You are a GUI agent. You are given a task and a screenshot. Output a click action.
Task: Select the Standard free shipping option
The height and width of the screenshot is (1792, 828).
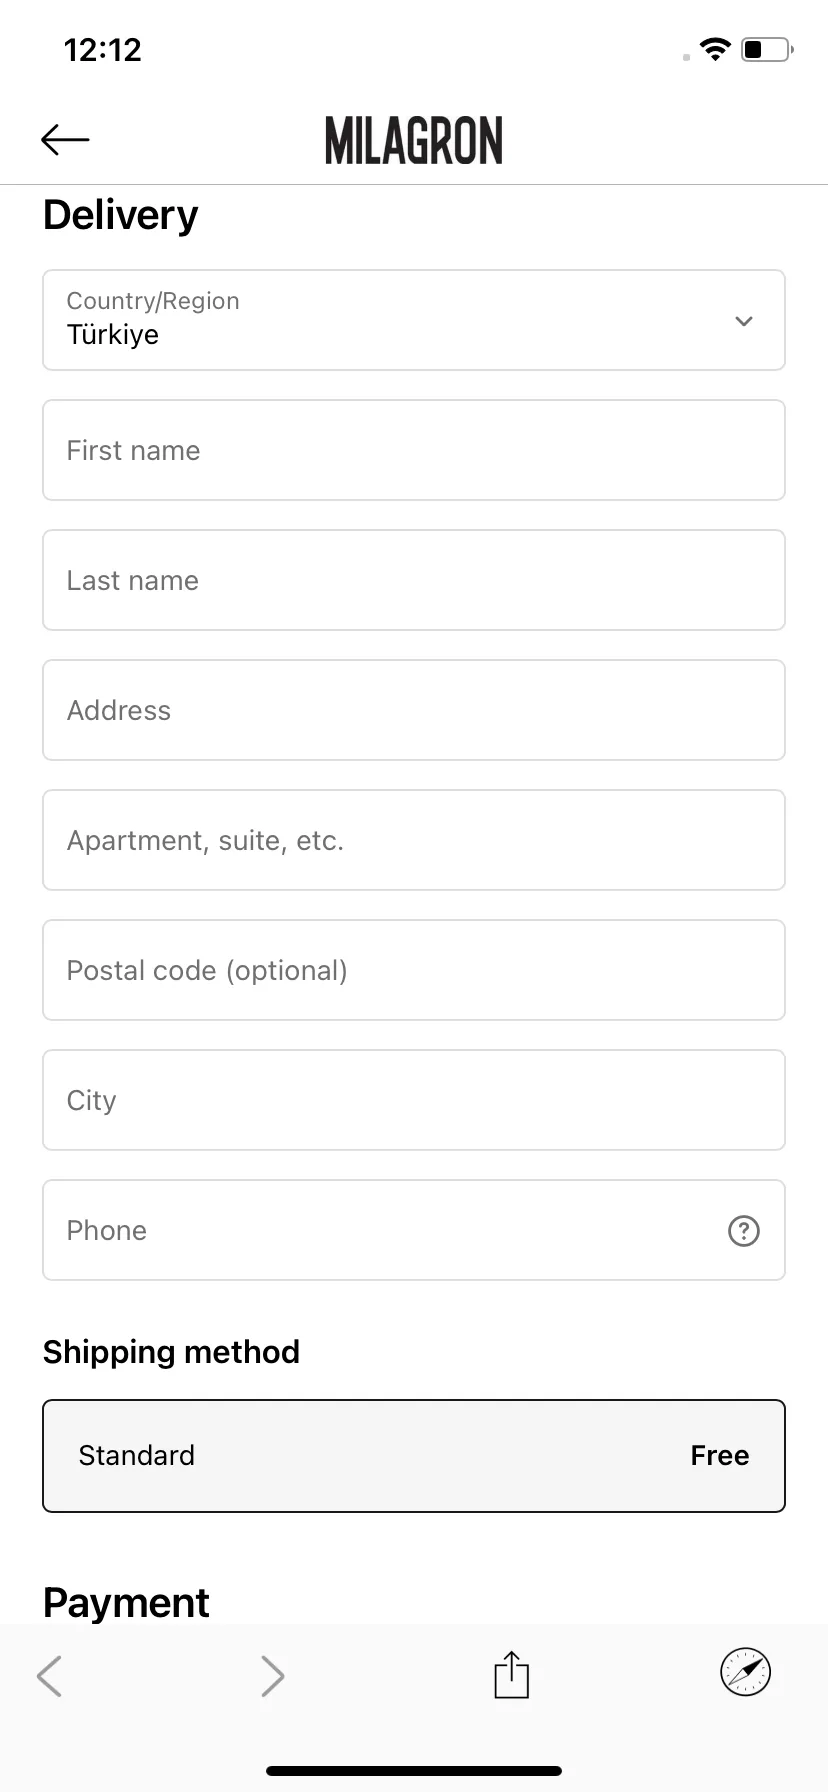pos(414,1456)
